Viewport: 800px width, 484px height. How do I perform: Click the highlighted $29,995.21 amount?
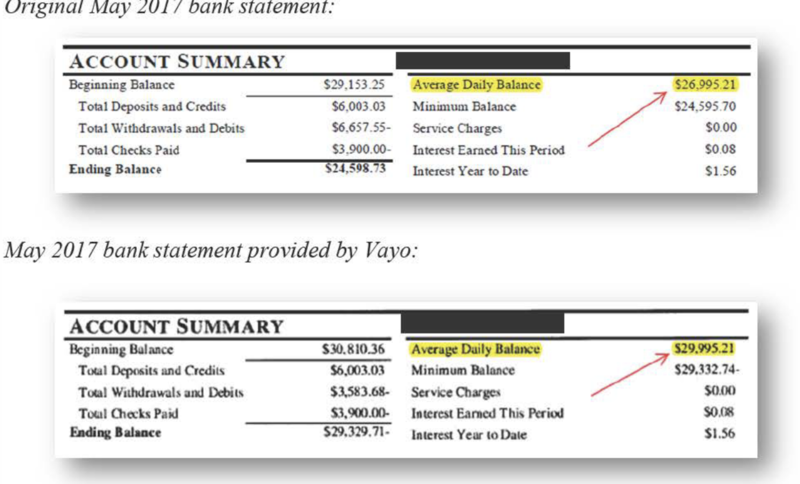click(x=705, y=350)
